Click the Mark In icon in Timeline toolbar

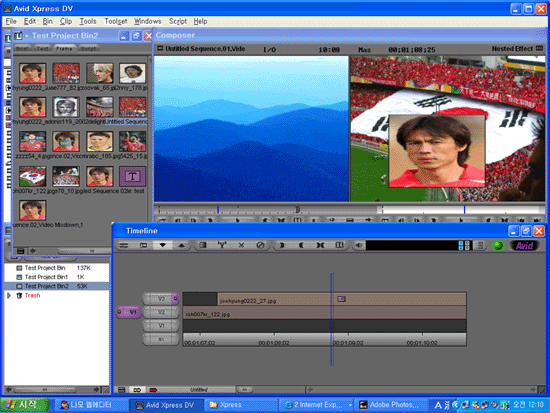click(x=281, y=245)
